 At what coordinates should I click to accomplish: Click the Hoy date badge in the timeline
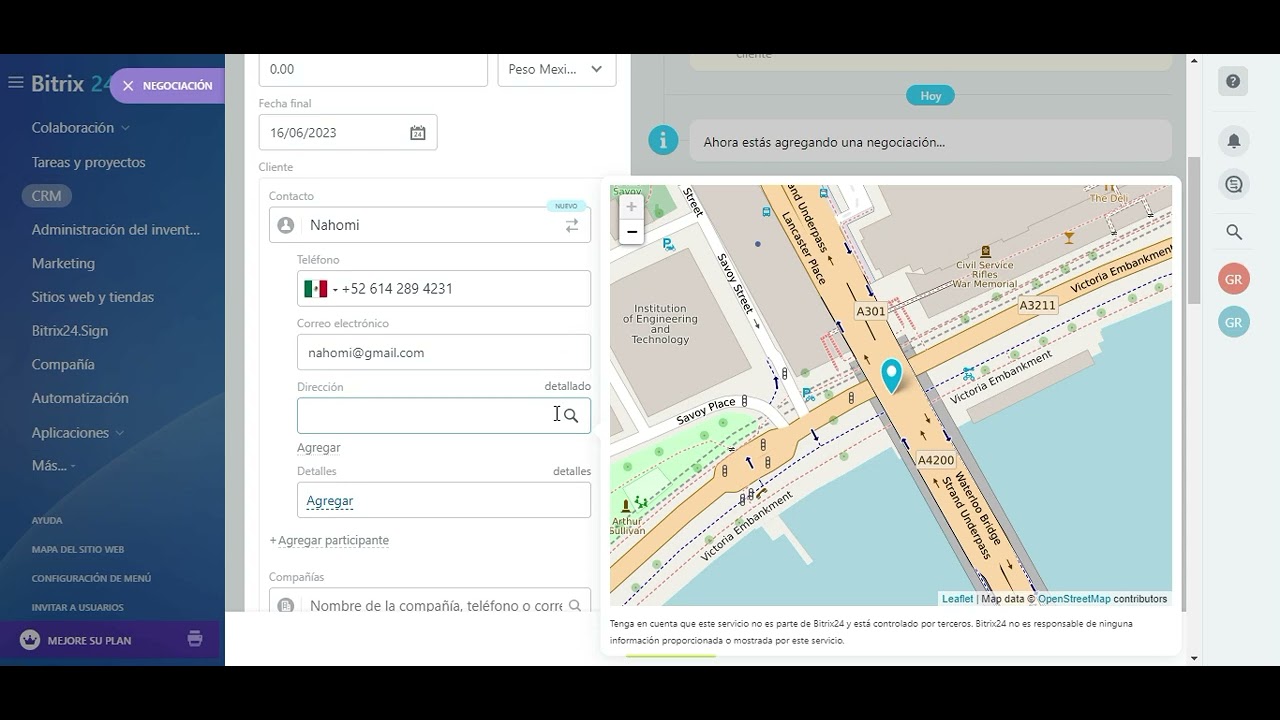(x=931, y=96)
